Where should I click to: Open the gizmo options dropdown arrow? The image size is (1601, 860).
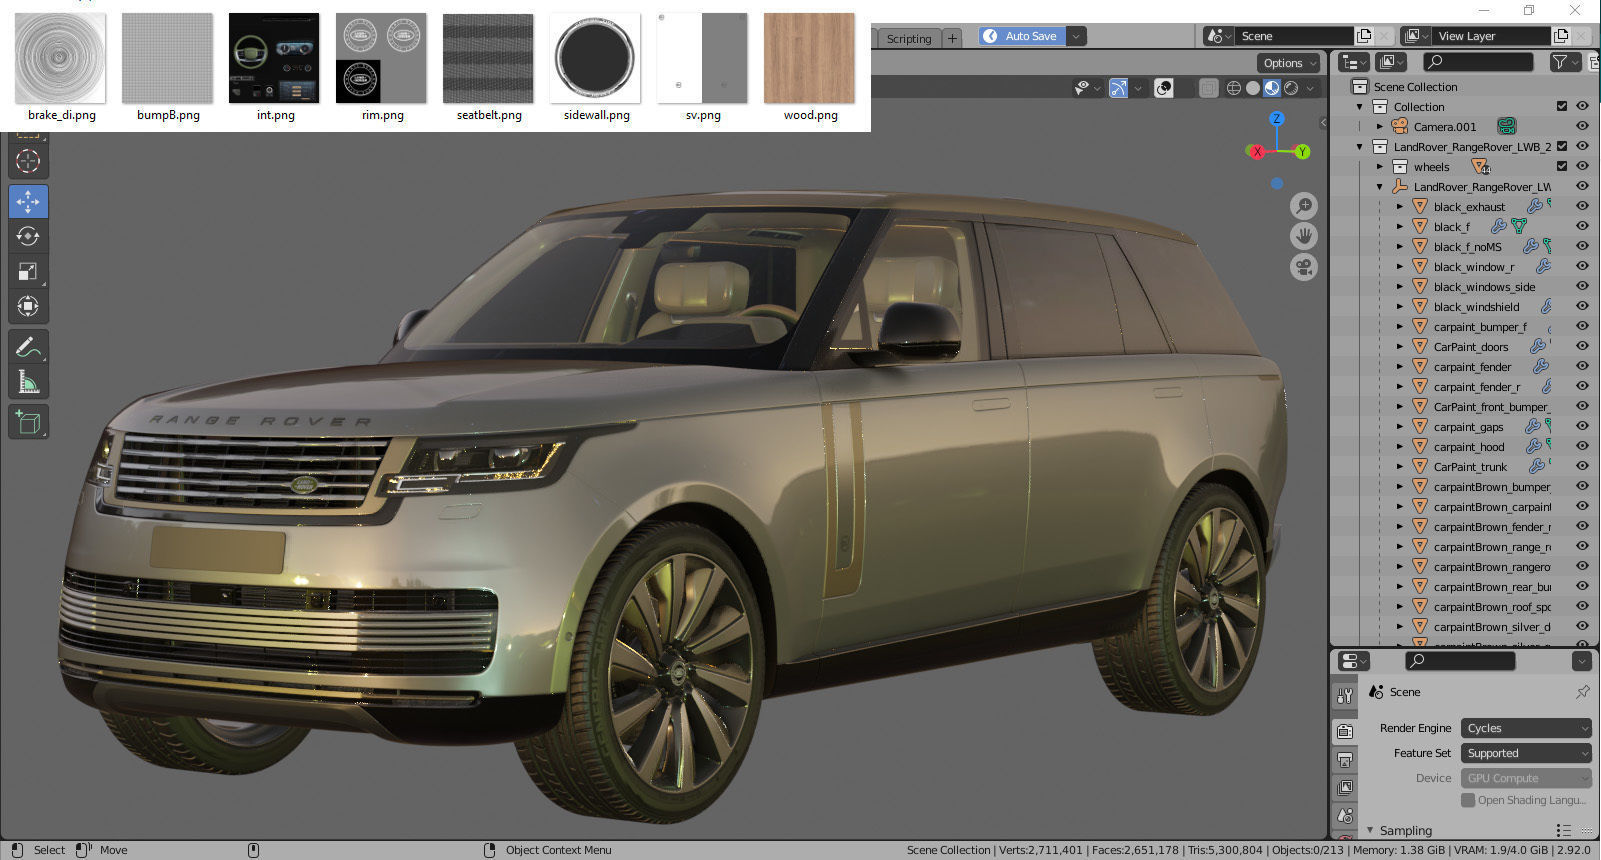1138,88
